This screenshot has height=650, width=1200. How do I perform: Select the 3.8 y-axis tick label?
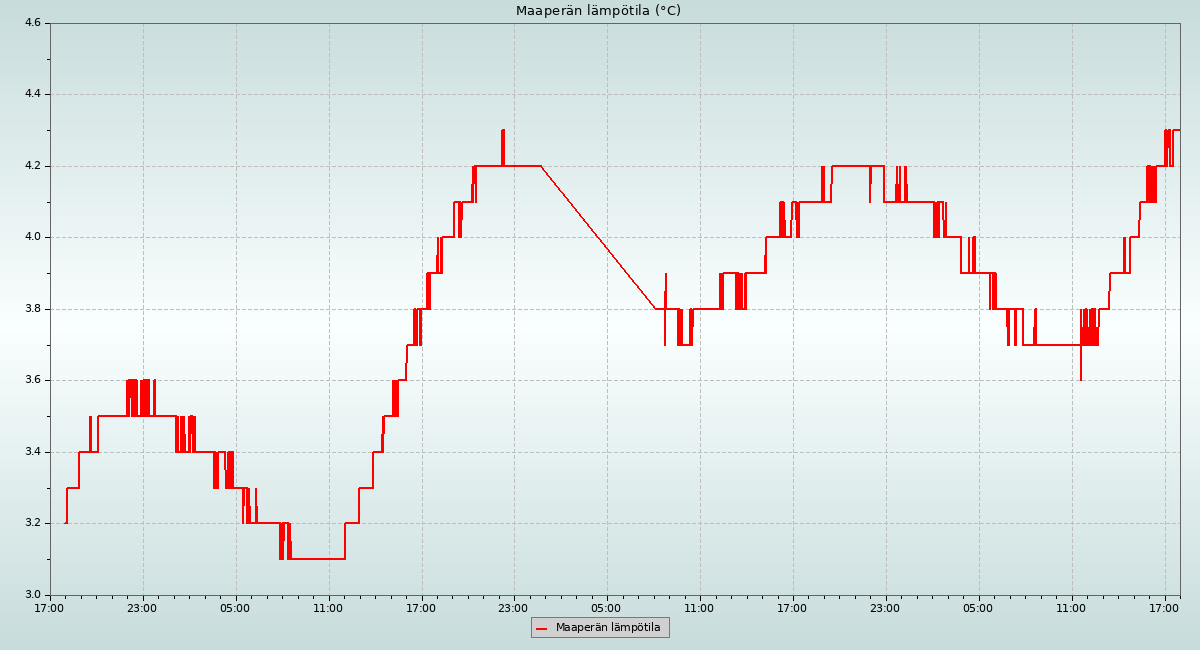32,309
